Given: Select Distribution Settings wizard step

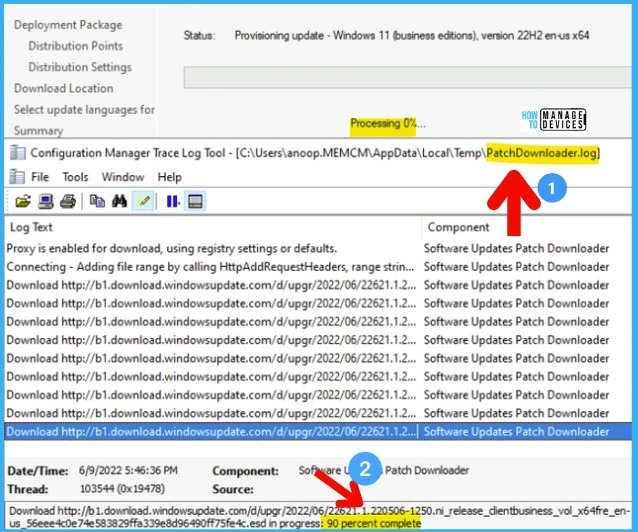Looking at the screenshot, I should (x=80, y=67).
